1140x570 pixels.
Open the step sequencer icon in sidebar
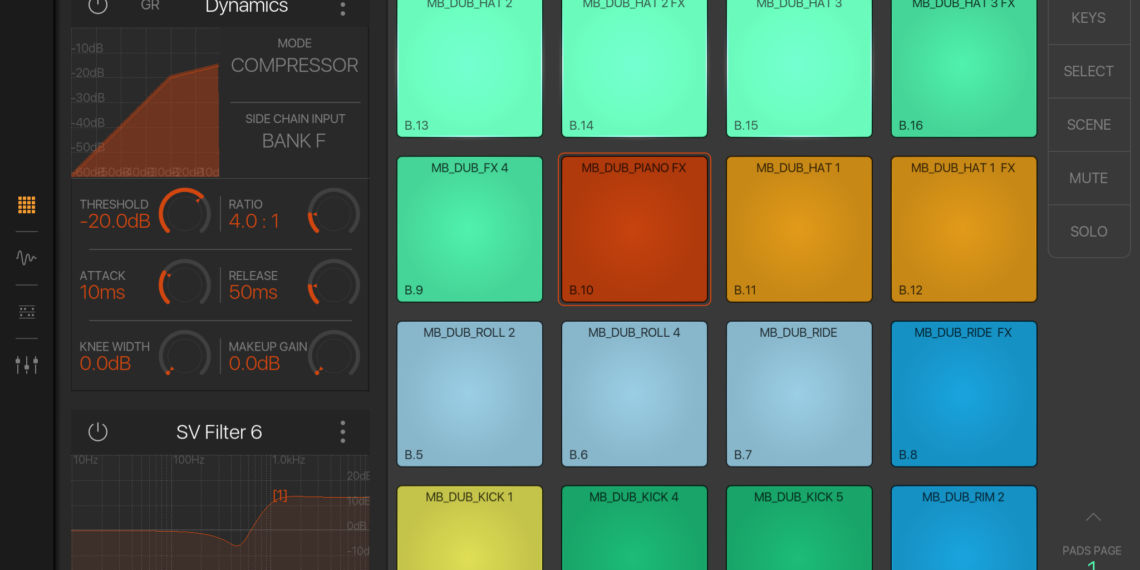(x=27, y=312)
